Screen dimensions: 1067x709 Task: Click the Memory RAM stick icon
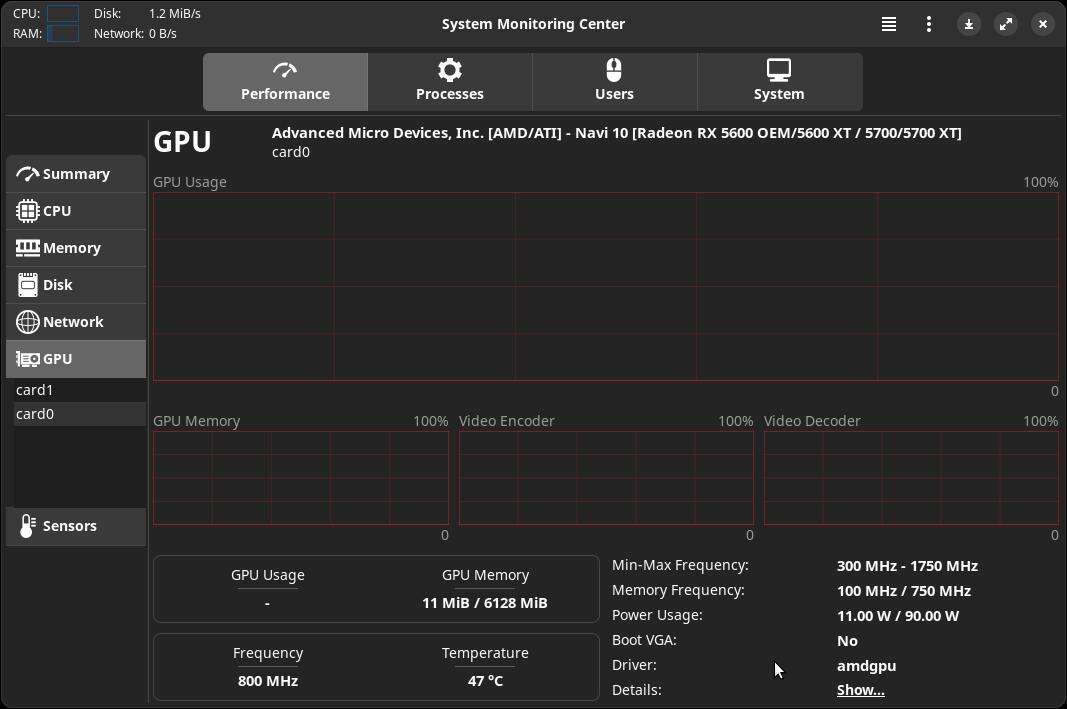click(x=27, y=248)
